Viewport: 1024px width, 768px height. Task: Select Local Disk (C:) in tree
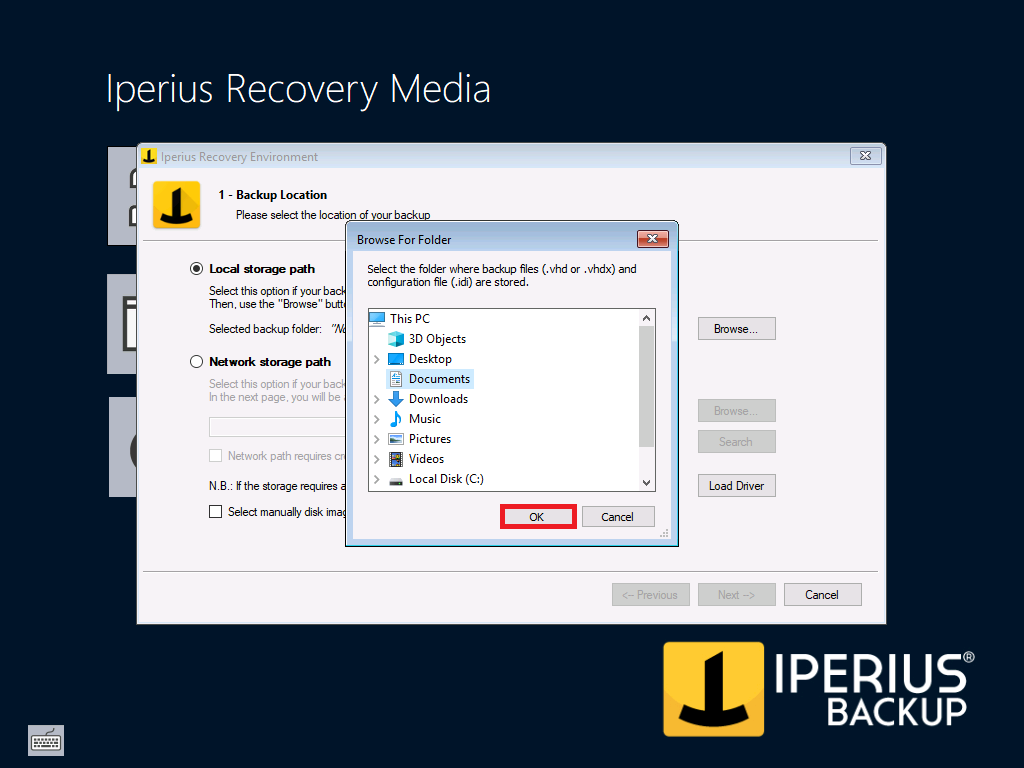click(x=446, y=479)
